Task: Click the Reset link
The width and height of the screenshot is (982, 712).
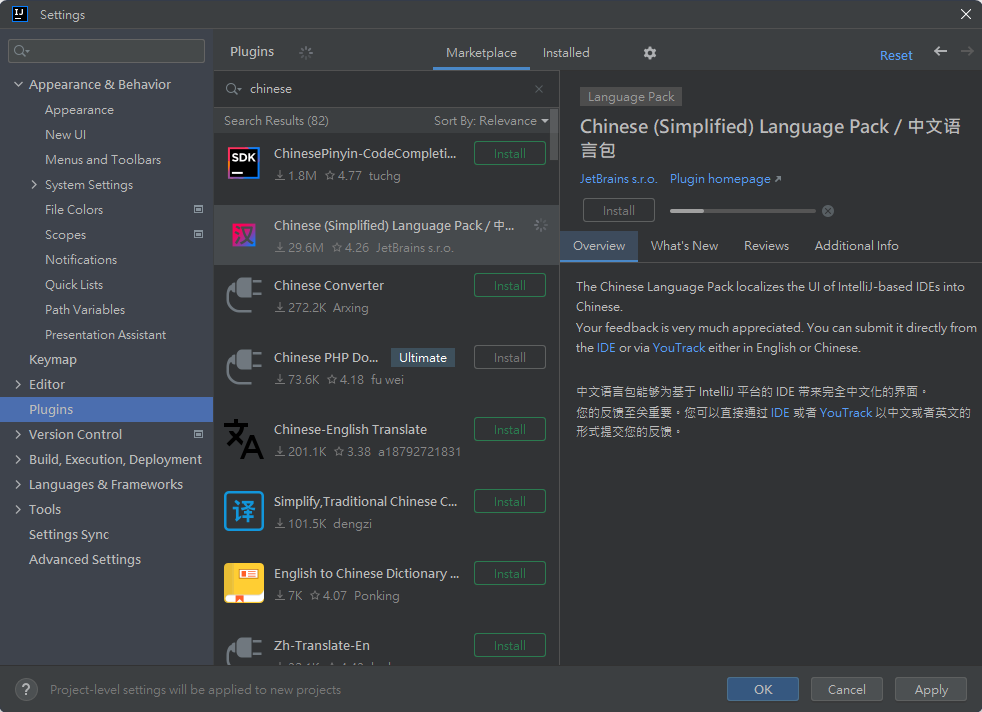Action: [896, 55]
